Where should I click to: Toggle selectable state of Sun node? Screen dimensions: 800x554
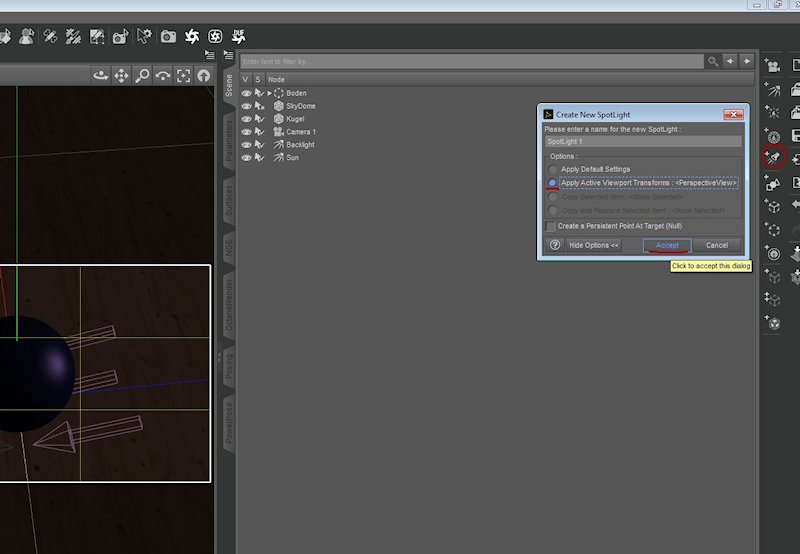[x=260, y=158]
